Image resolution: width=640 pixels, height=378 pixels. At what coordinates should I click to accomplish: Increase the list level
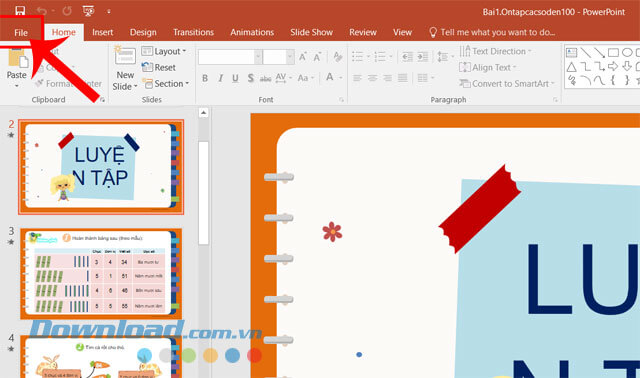[422, 57]
